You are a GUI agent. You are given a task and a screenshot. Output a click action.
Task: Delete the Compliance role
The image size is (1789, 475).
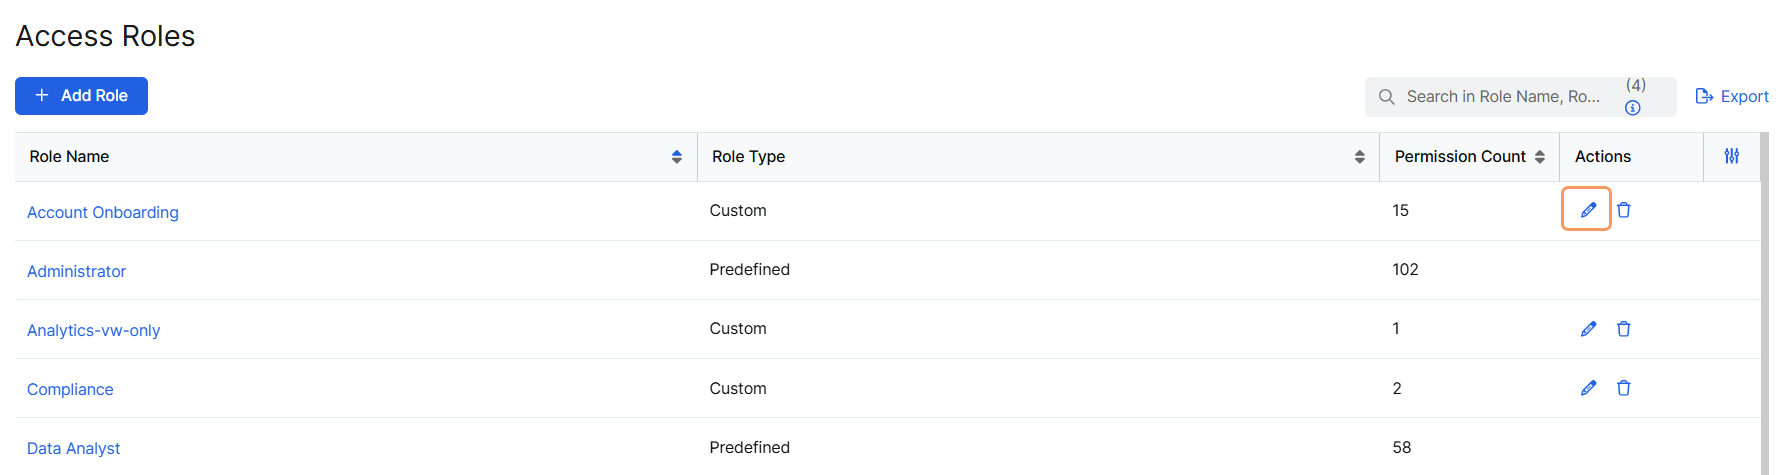coord(1624,388)
